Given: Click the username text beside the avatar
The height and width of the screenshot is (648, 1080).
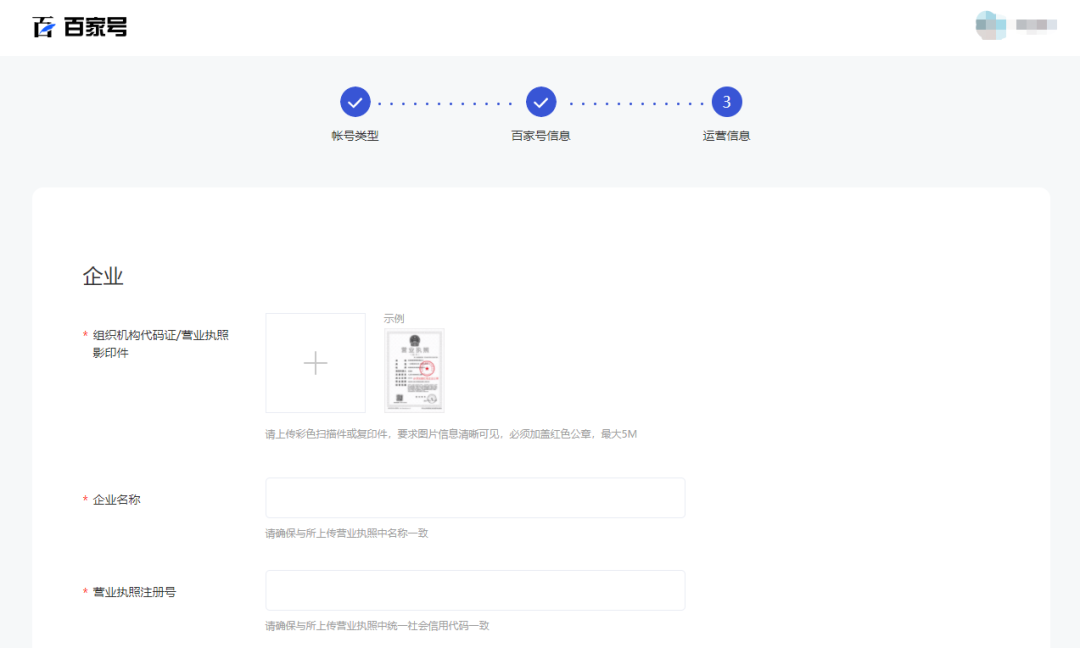Looking at the screenshot, I should pos(1035,25).
